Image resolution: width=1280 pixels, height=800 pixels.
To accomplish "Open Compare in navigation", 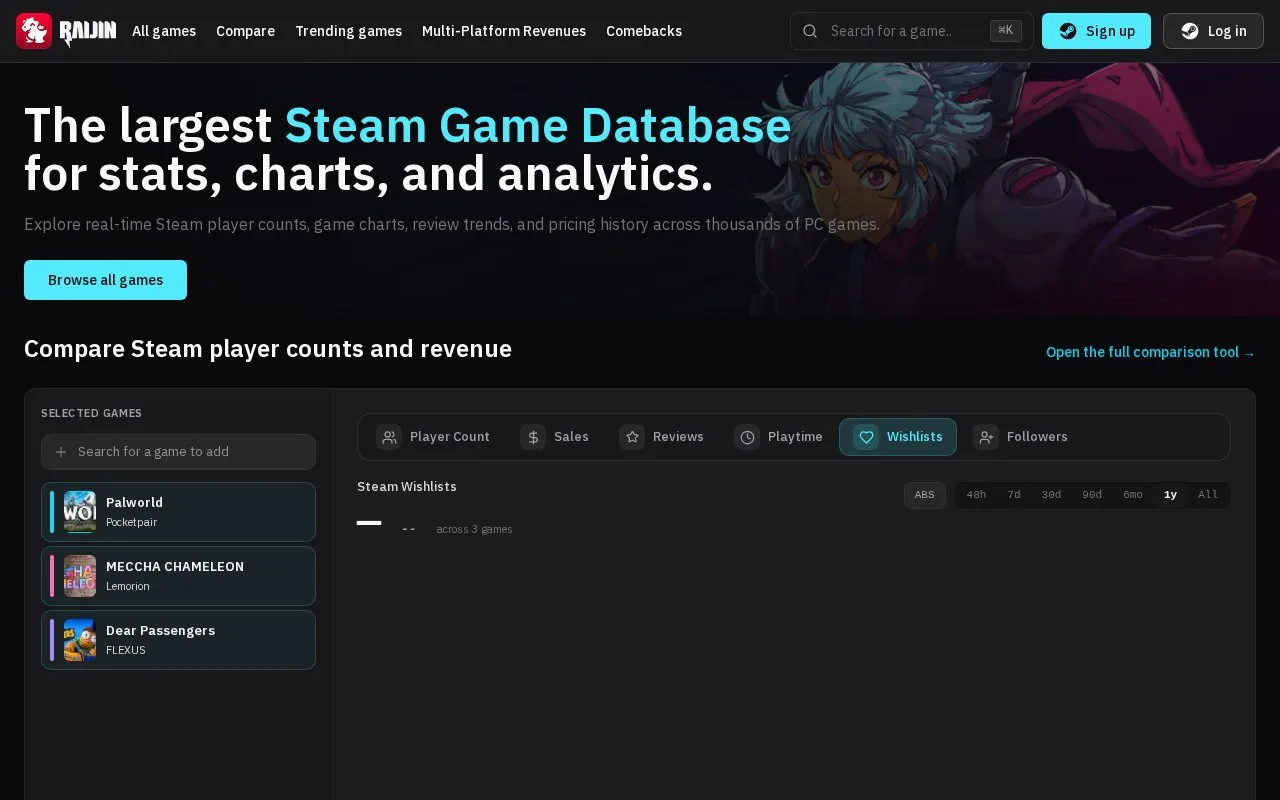I will point(245,31).
